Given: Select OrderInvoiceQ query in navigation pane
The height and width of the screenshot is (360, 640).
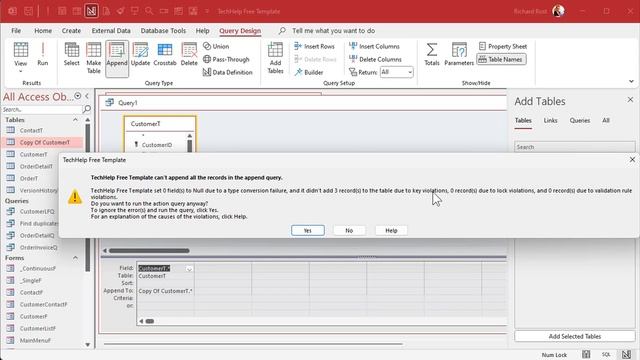Looking at the screenshot, I should pos(38,247).
